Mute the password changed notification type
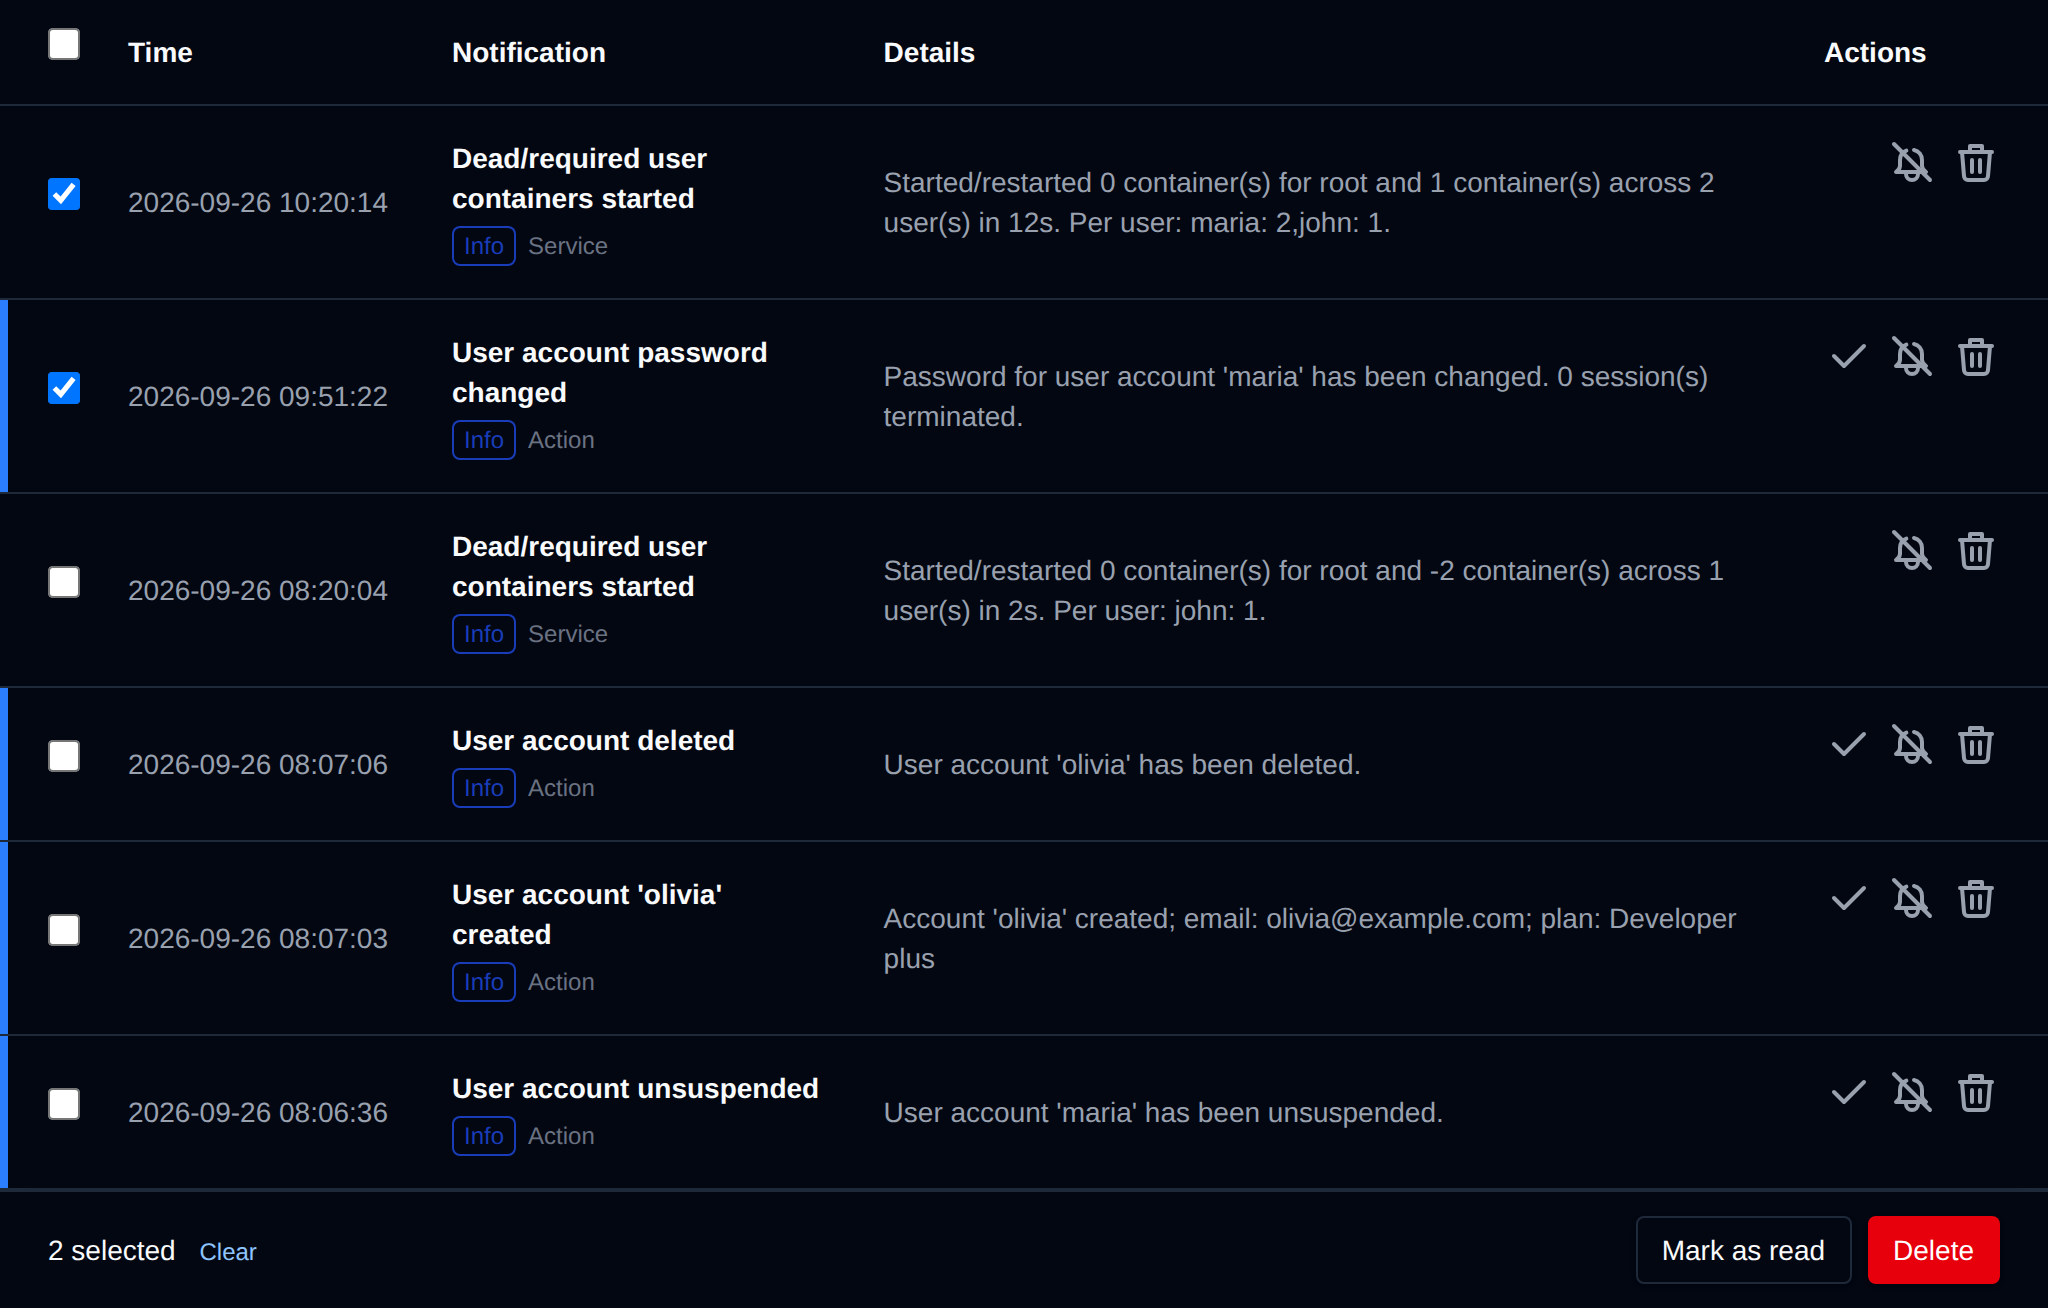Image resolution: width=2048 pixels, height=1308 pixels. coord(1911,357)
